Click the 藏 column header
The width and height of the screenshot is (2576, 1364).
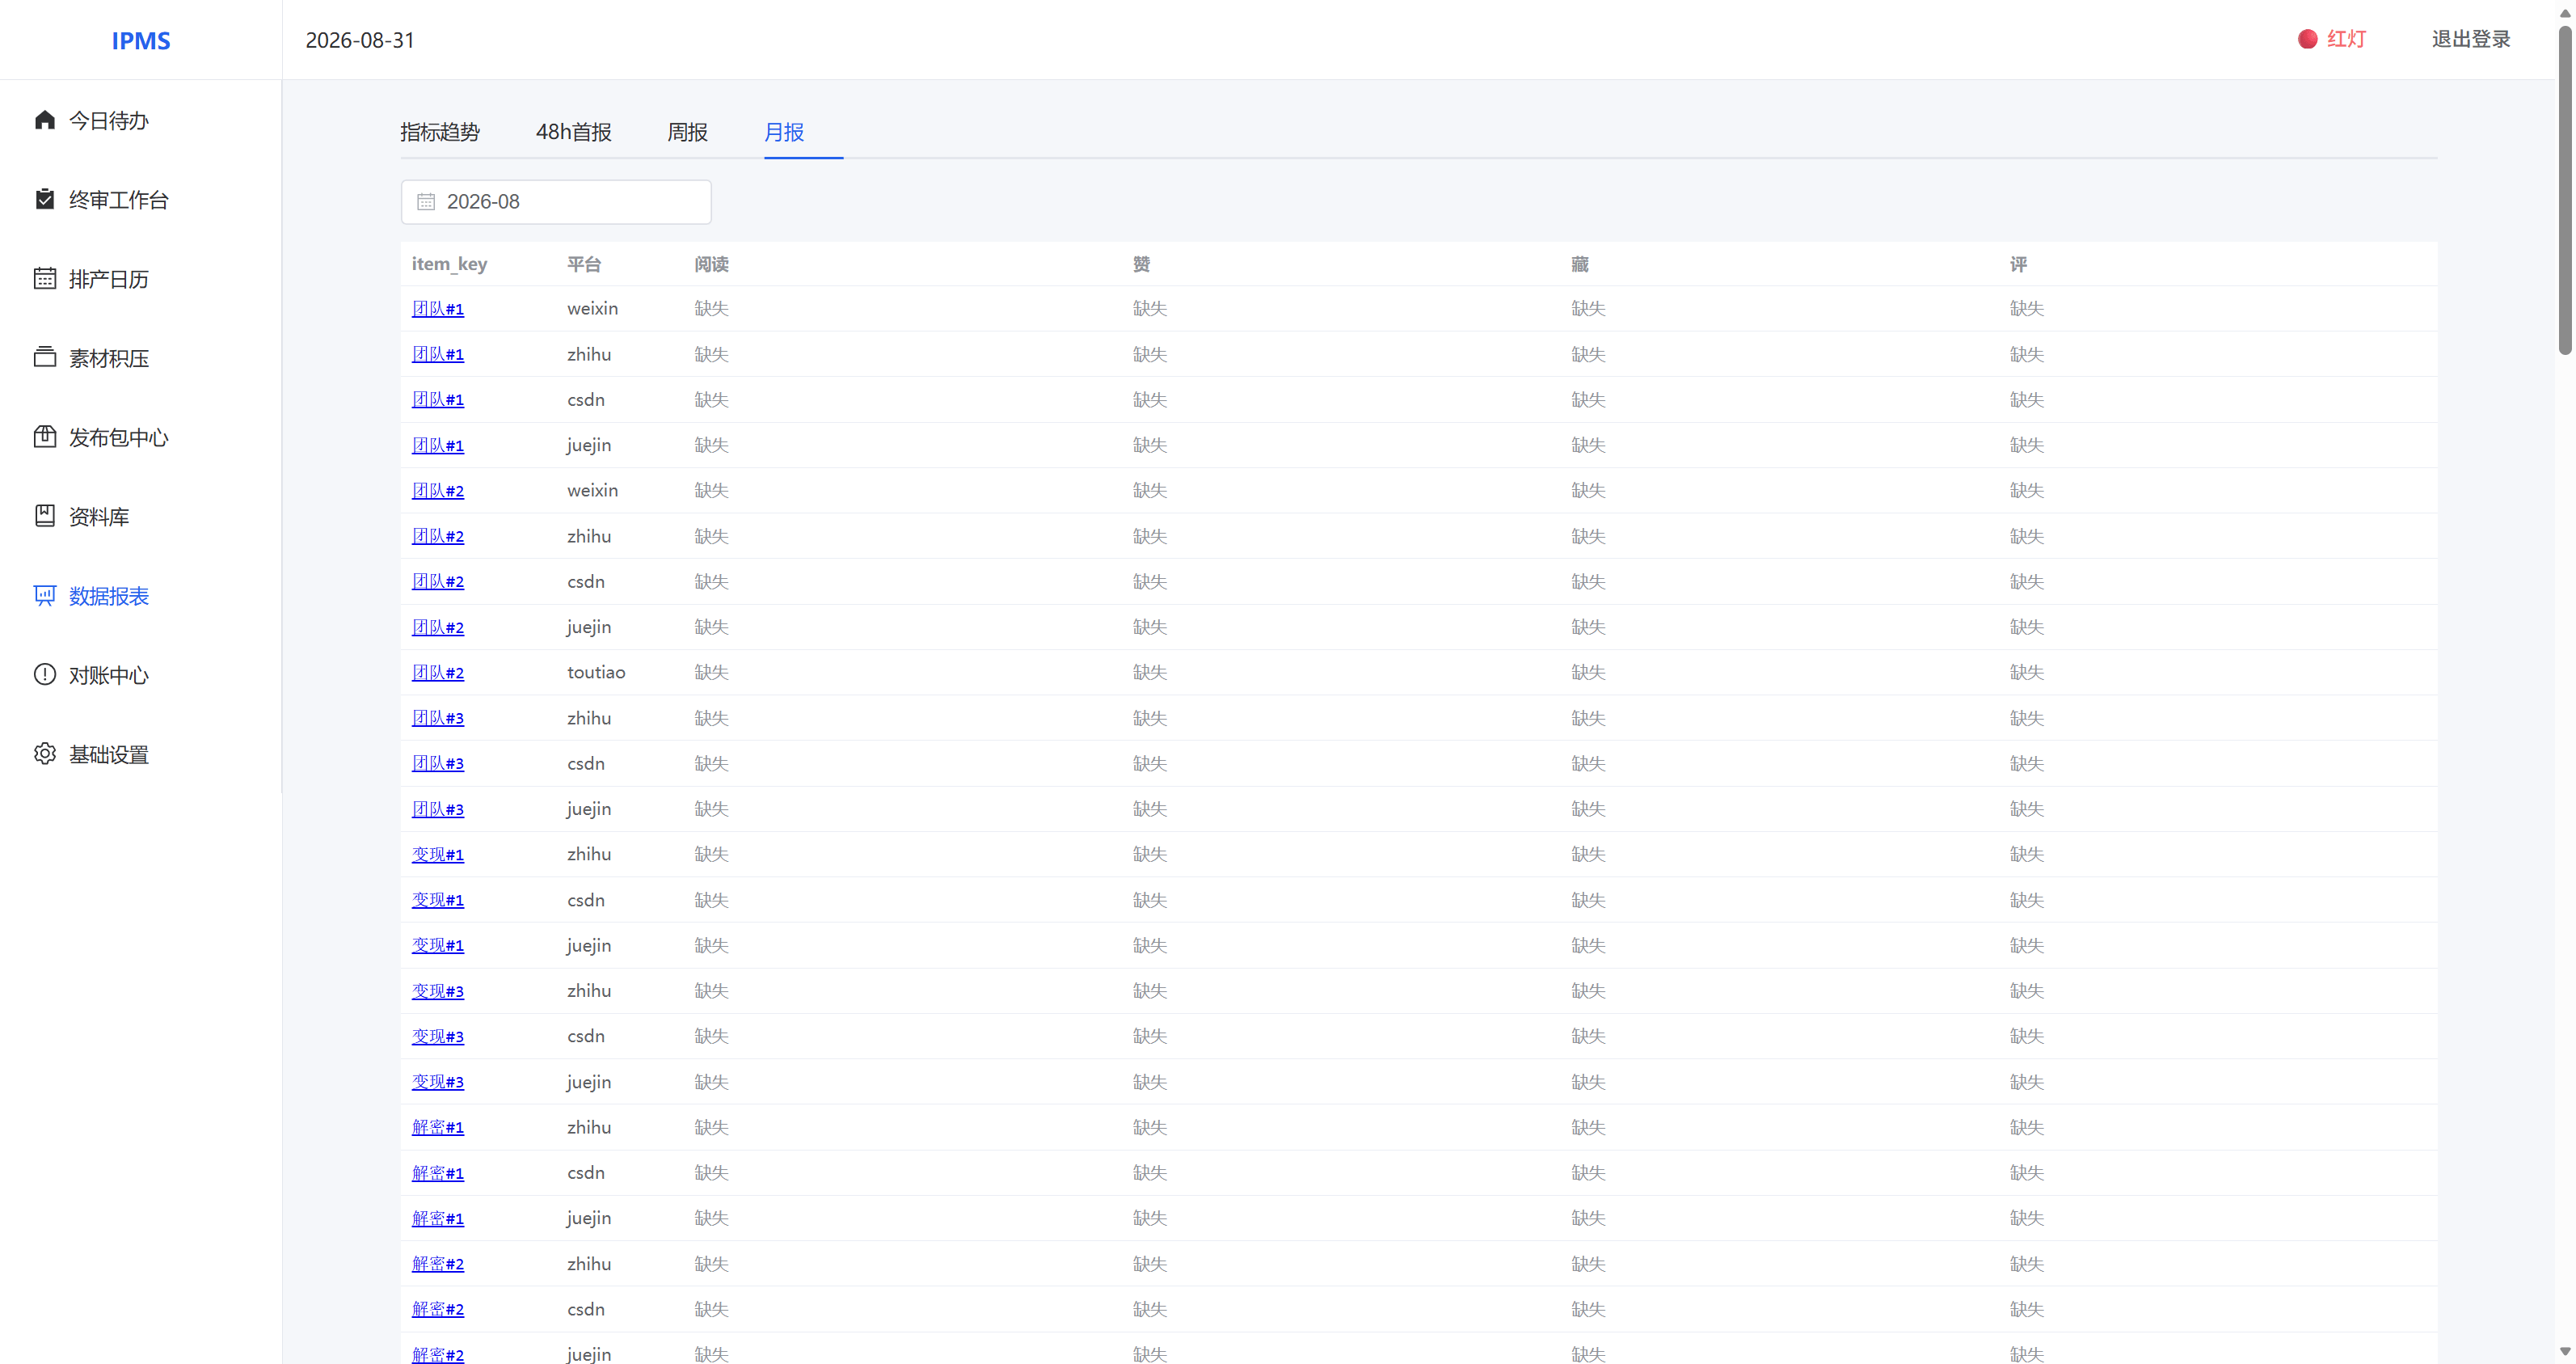coord(1580,264)
